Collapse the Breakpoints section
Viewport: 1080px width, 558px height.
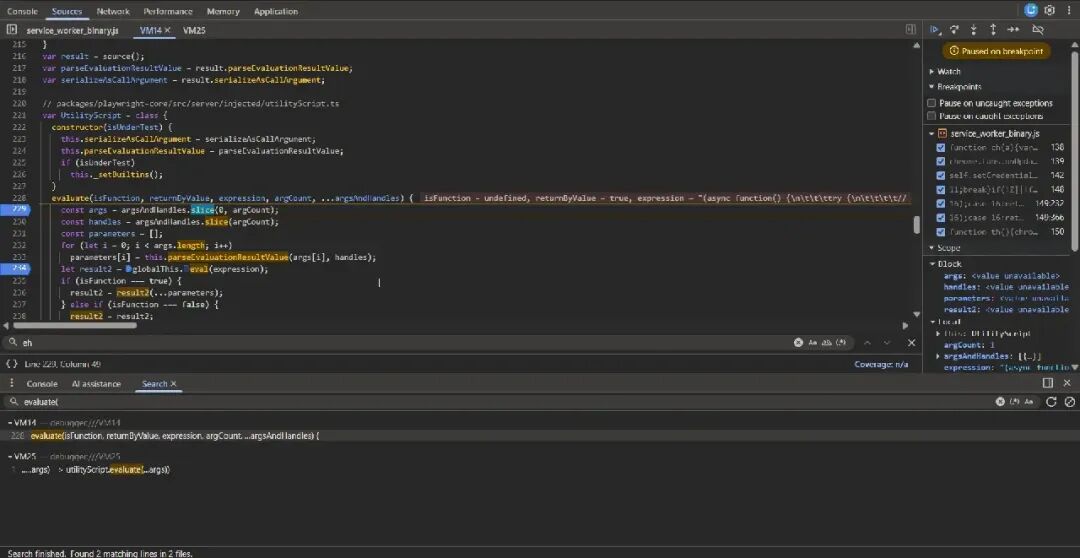click(x=932, y=87)
